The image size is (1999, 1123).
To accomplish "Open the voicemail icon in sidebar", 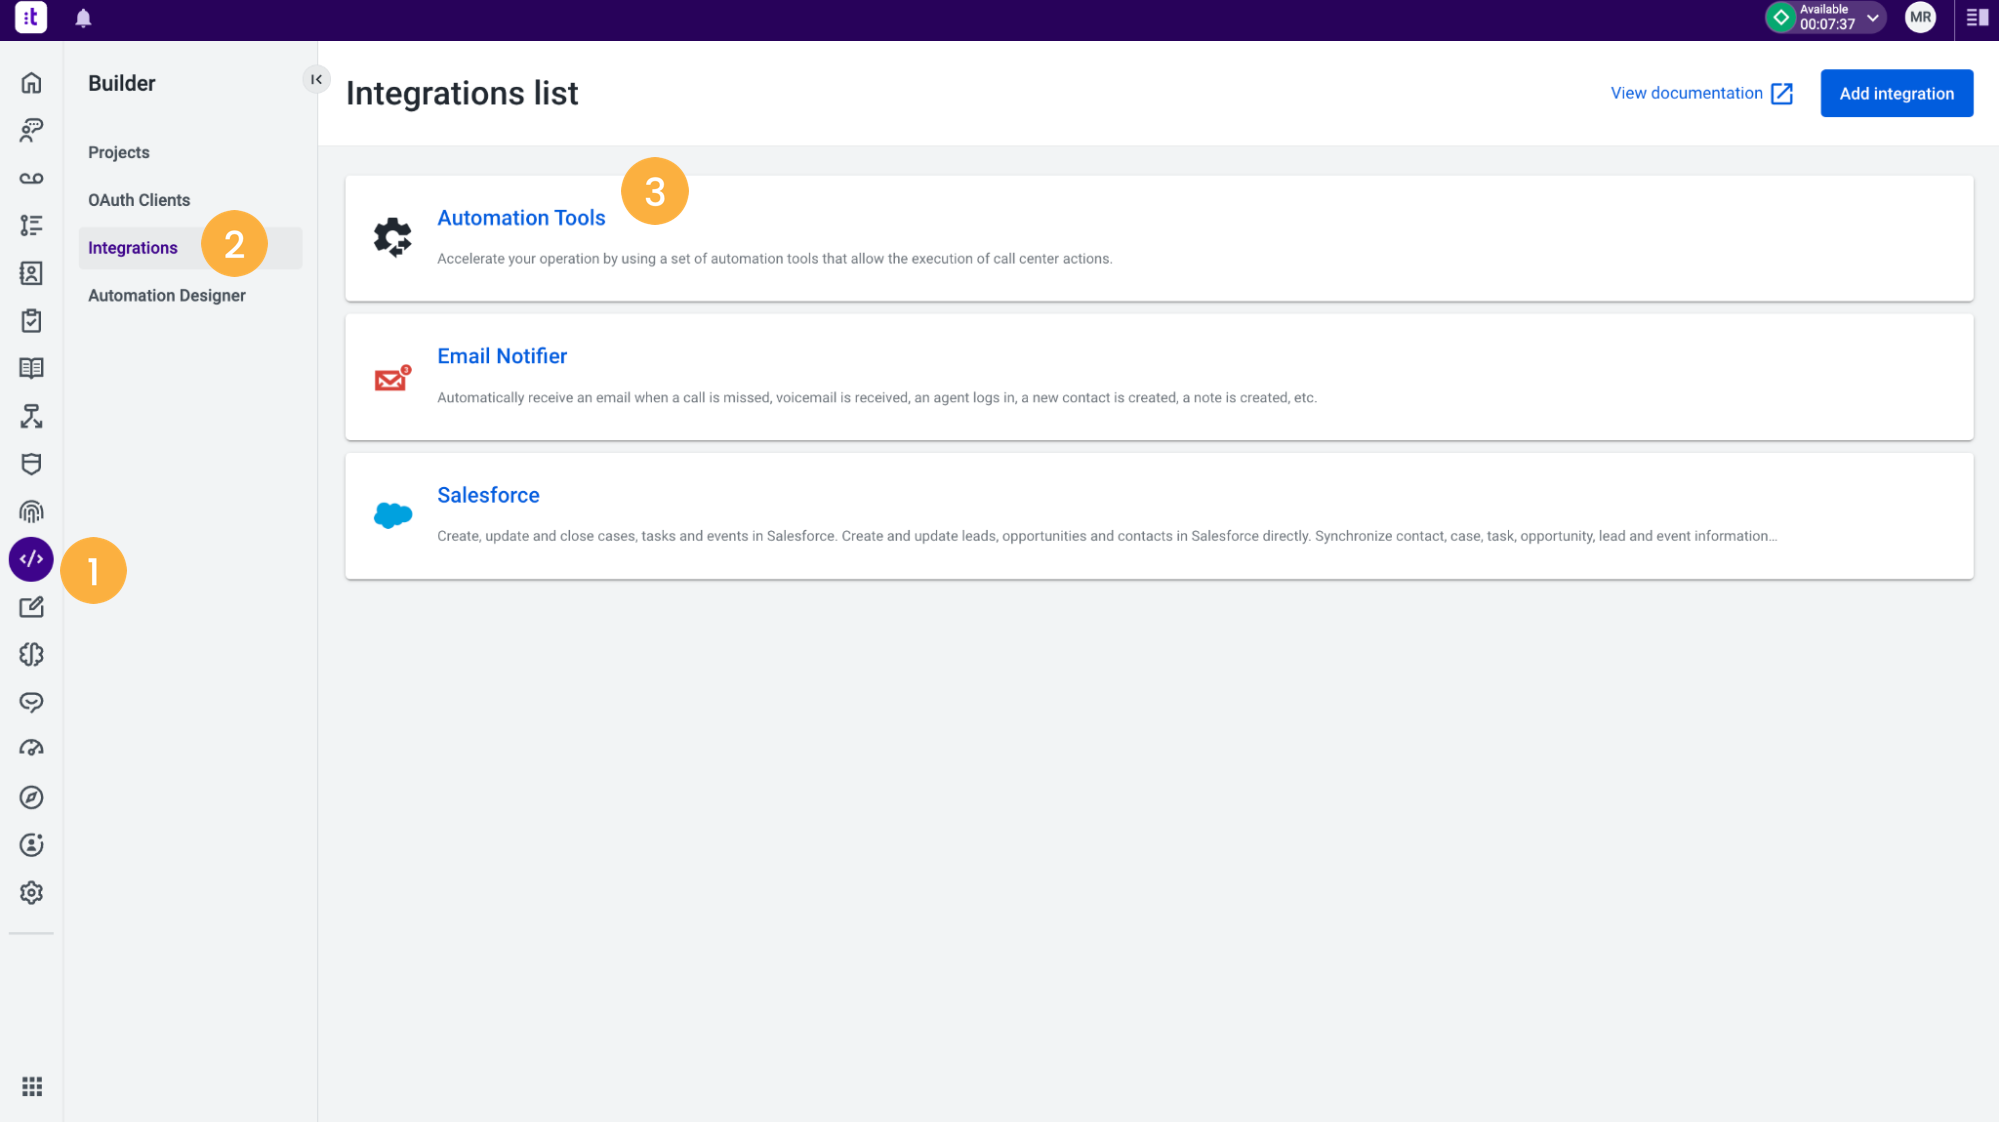I will click(31, 178).
